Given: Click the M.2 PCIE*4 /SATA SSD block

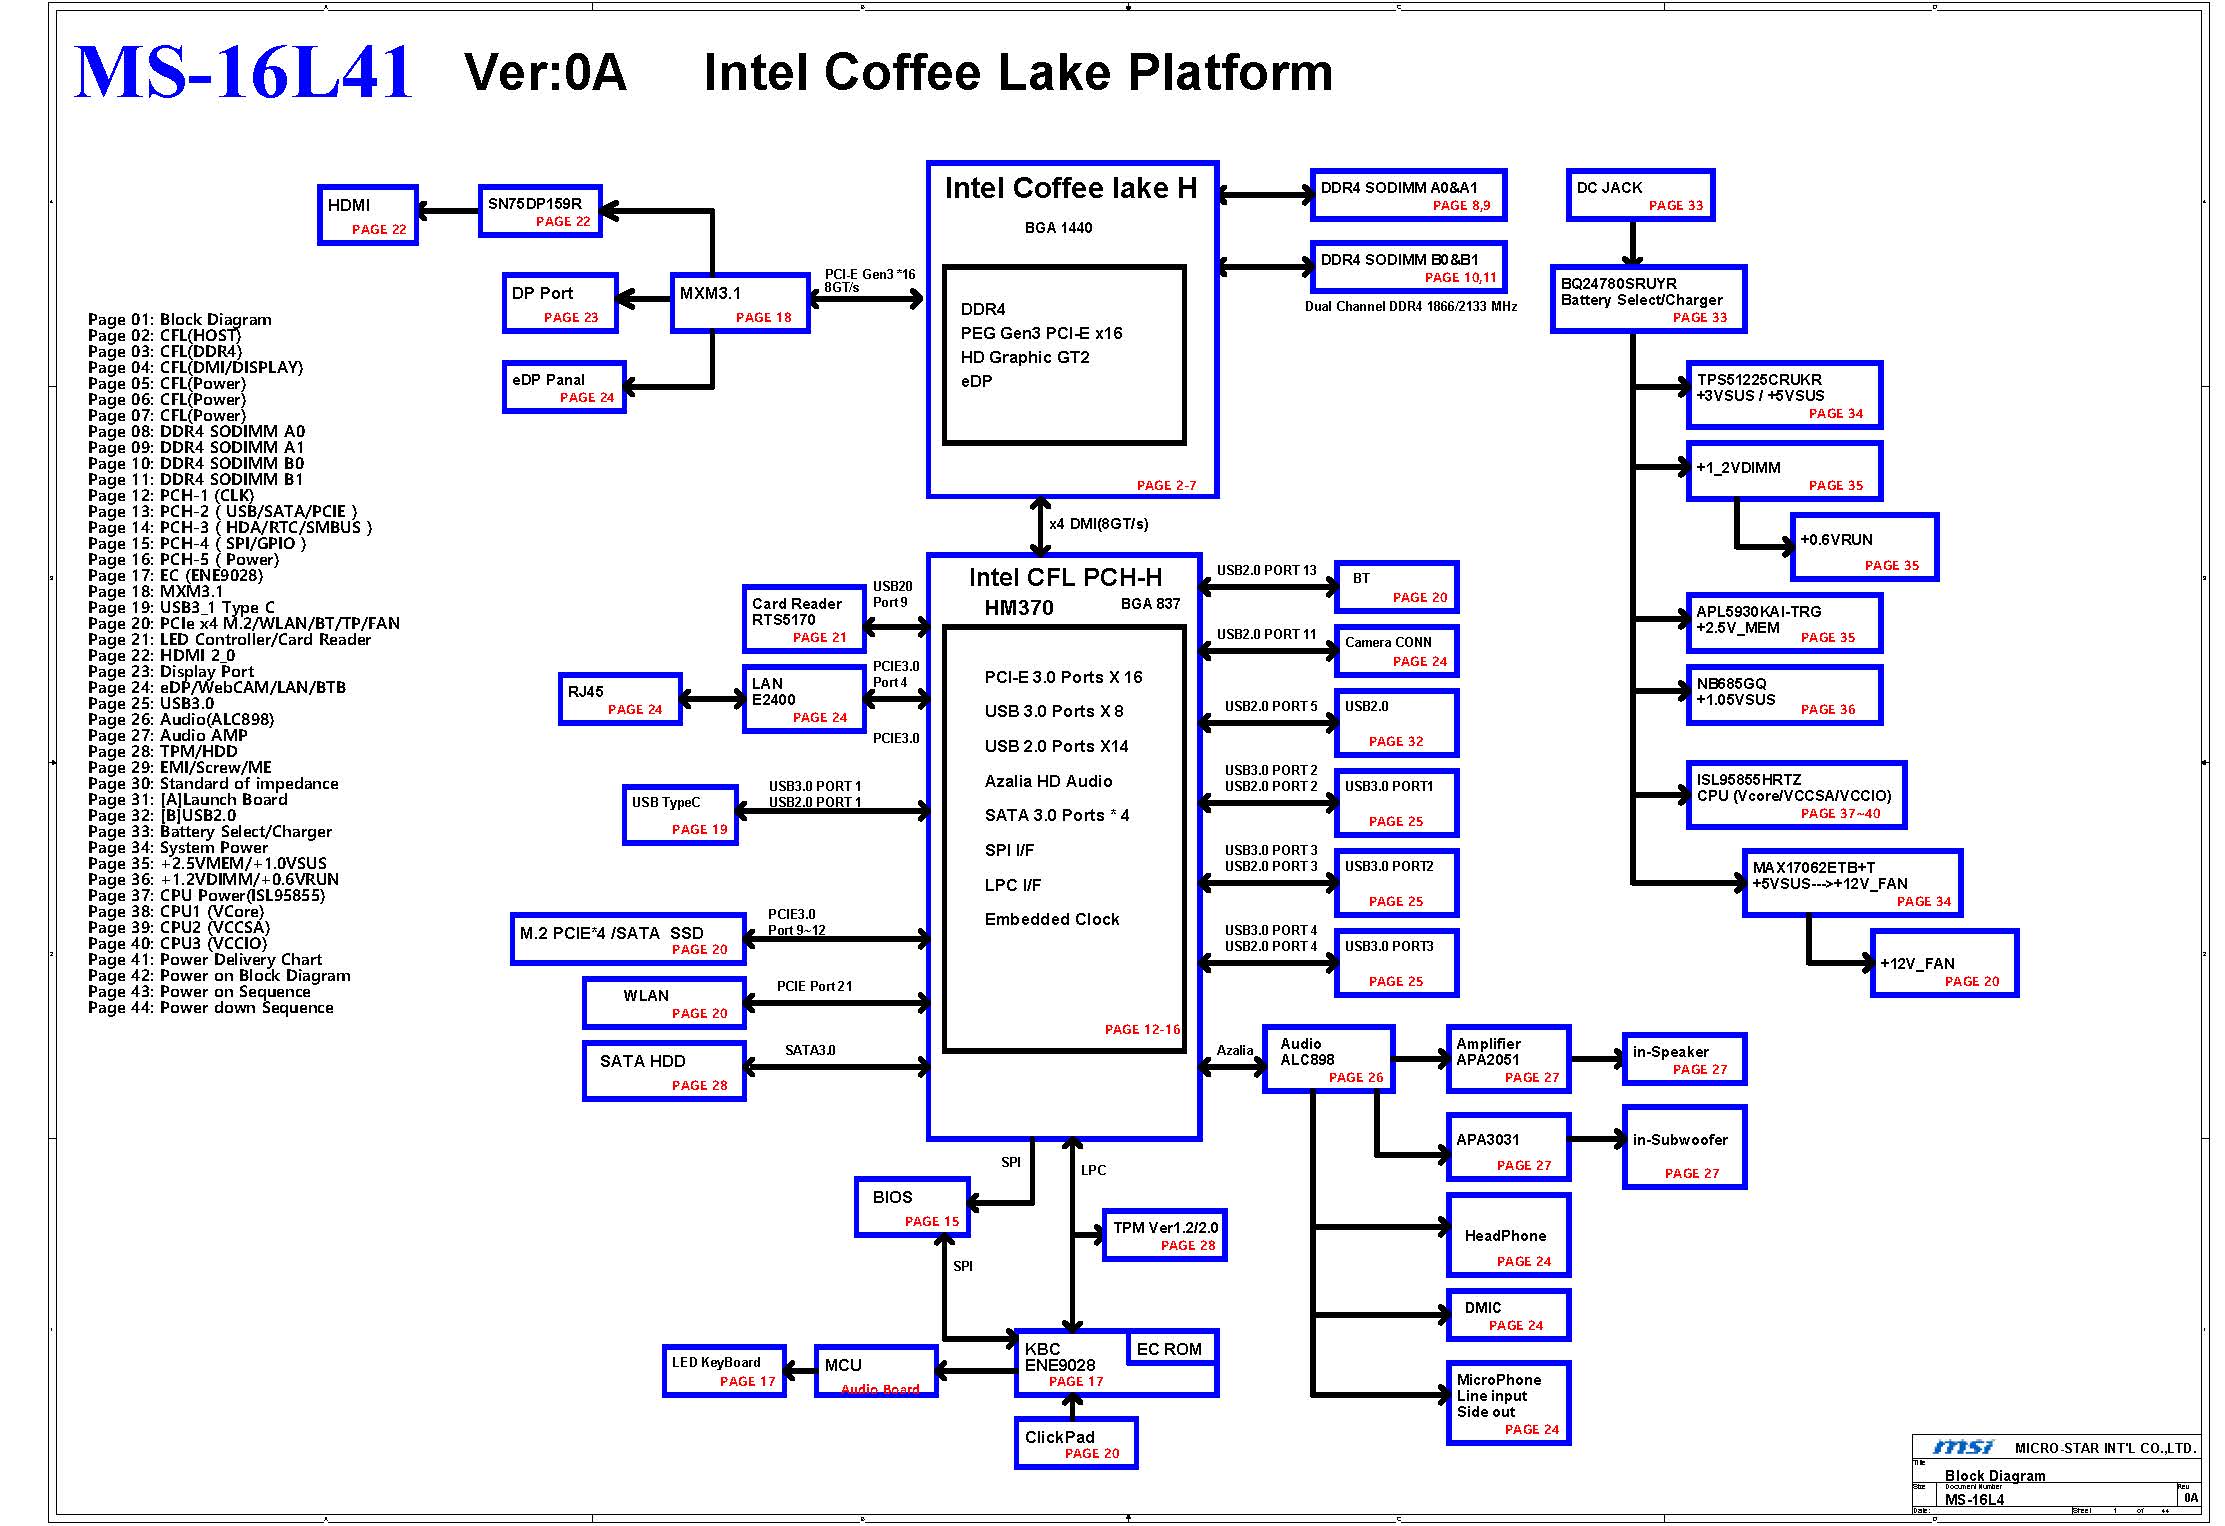Looking at the screenshot, I should pyautogui.click(x=628, y=939).
